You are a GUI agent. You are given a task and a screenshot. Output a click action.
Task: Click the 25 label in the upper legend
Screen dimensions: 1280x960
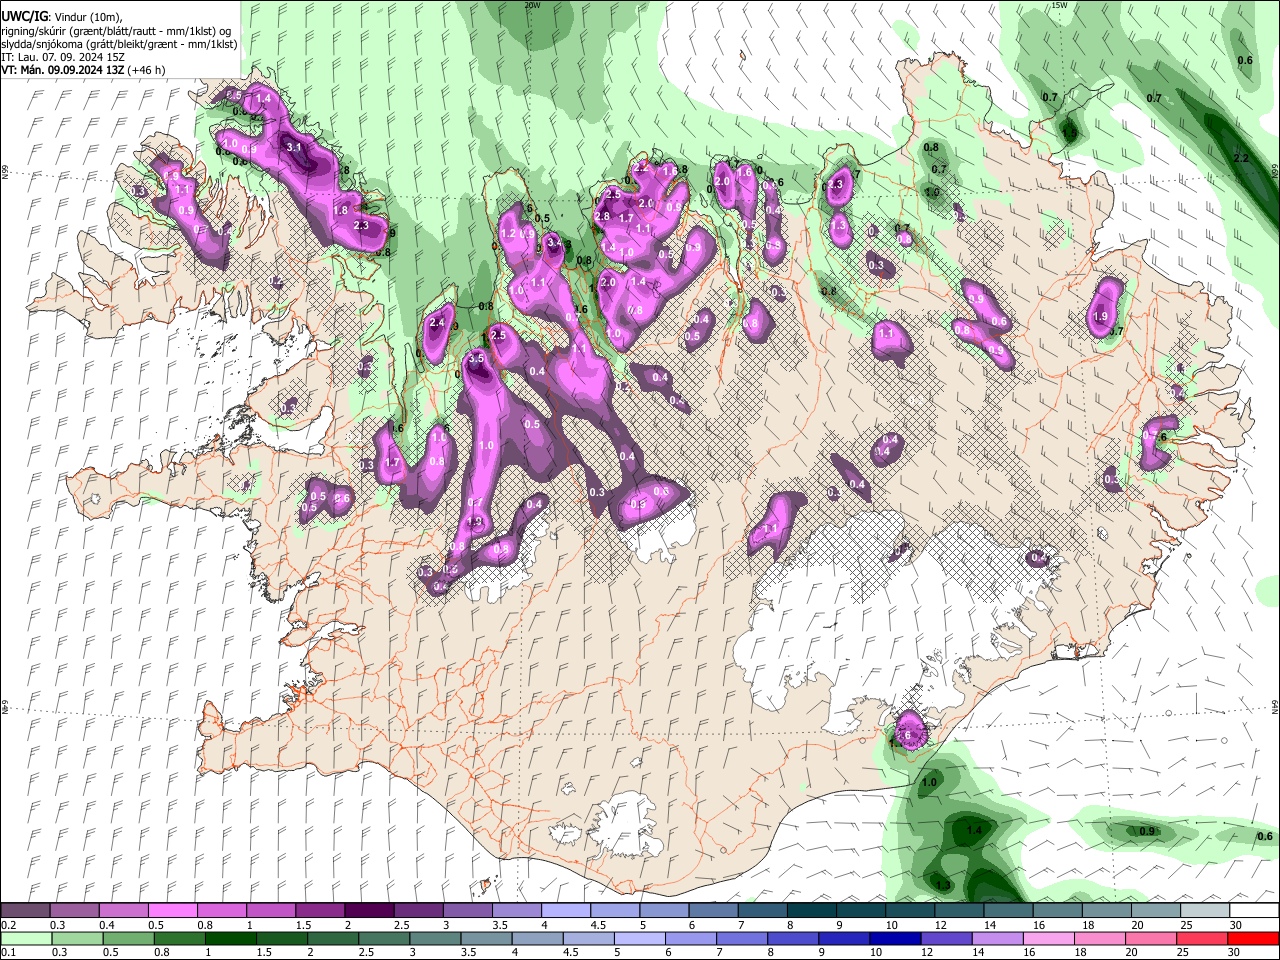click(x=1186, y=925)
